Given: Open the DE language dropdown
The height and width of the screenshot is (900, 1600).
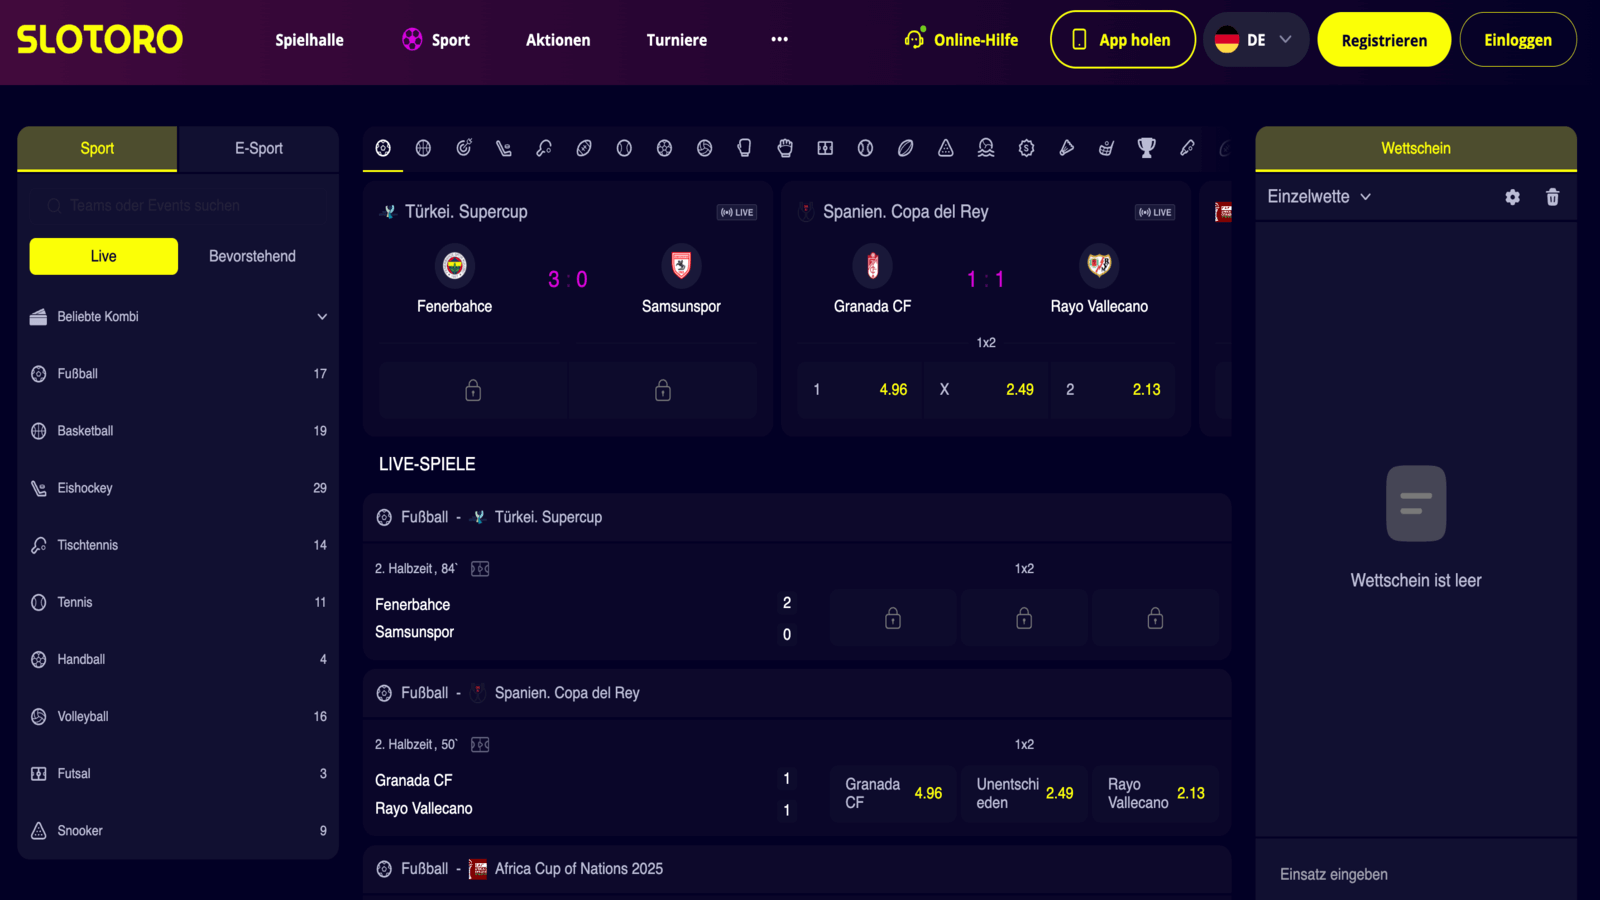Looking at the screenshot, I should pyautogui.click(x=1256, y=40).
